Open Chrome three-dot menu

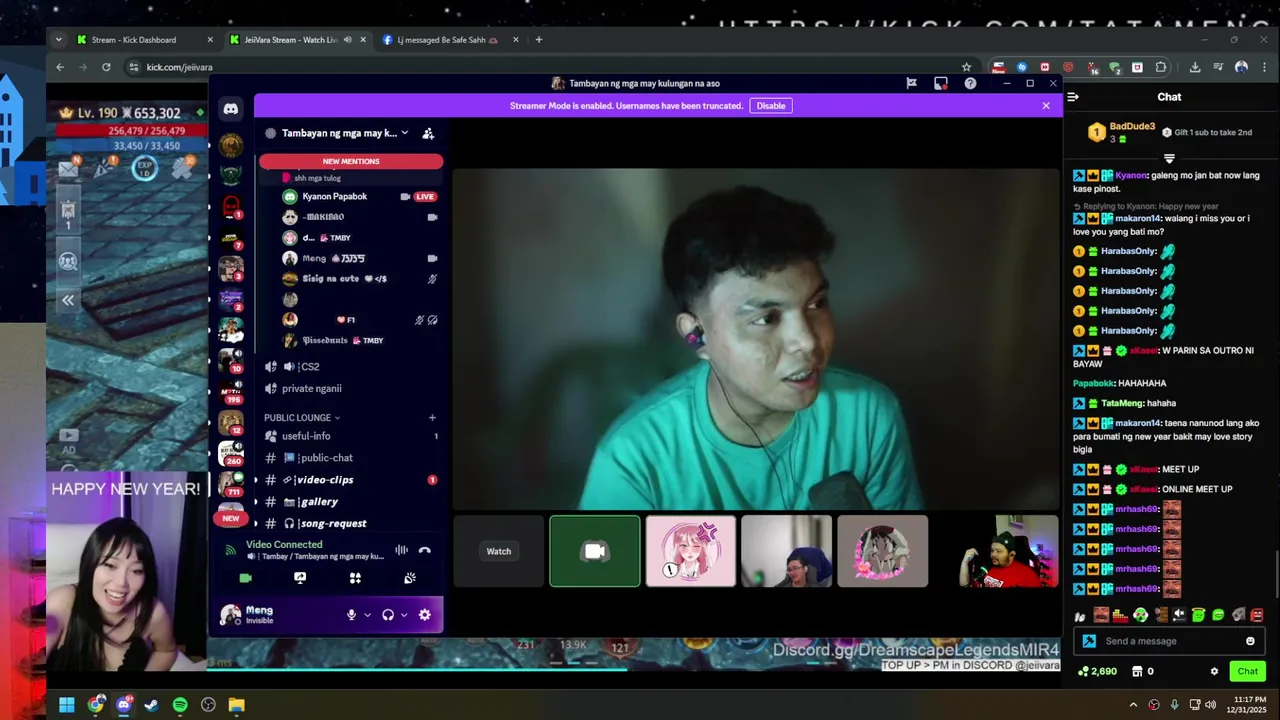(1265, 67)
